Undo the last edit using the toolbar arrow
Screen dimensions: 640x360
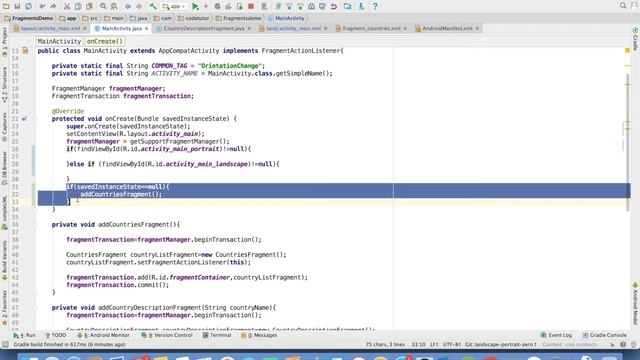[x=42, y=6]
